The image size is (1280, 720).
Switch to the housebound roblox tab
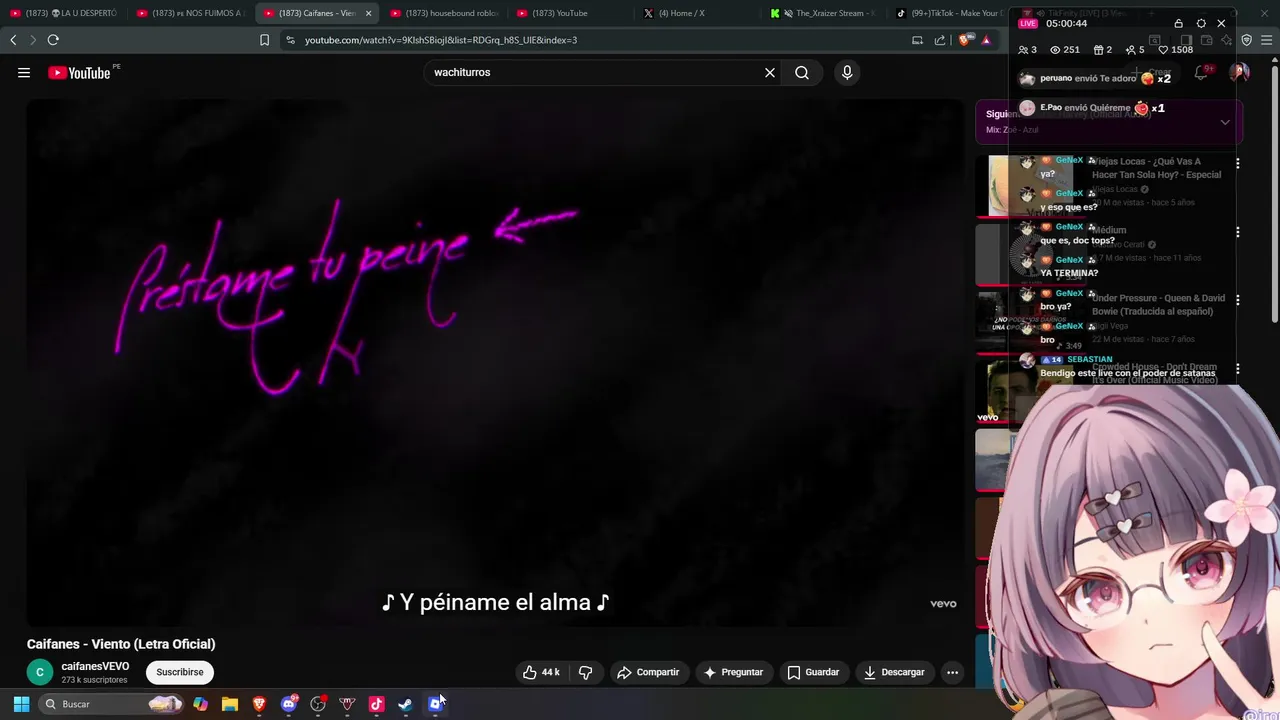(444, 13)
